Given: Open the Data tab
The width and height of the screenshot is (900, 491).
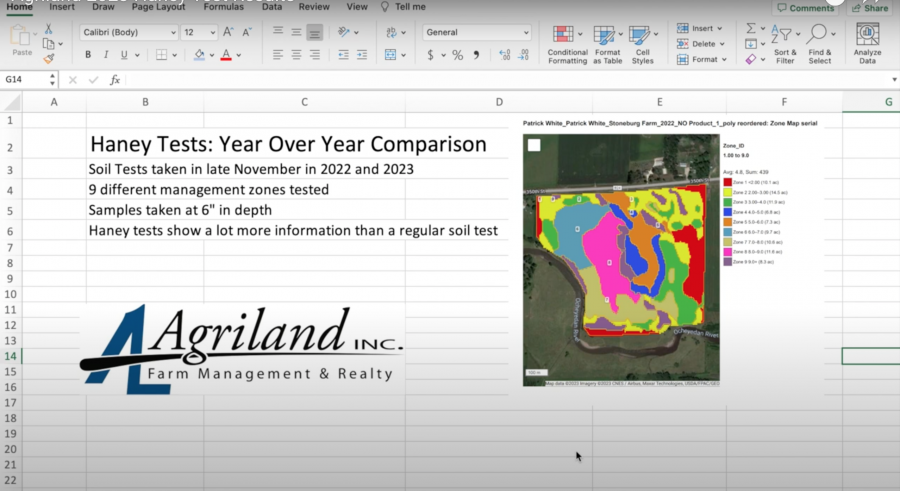Looking at the screenshot, I should pyautogui.click(x=272, y=7).
